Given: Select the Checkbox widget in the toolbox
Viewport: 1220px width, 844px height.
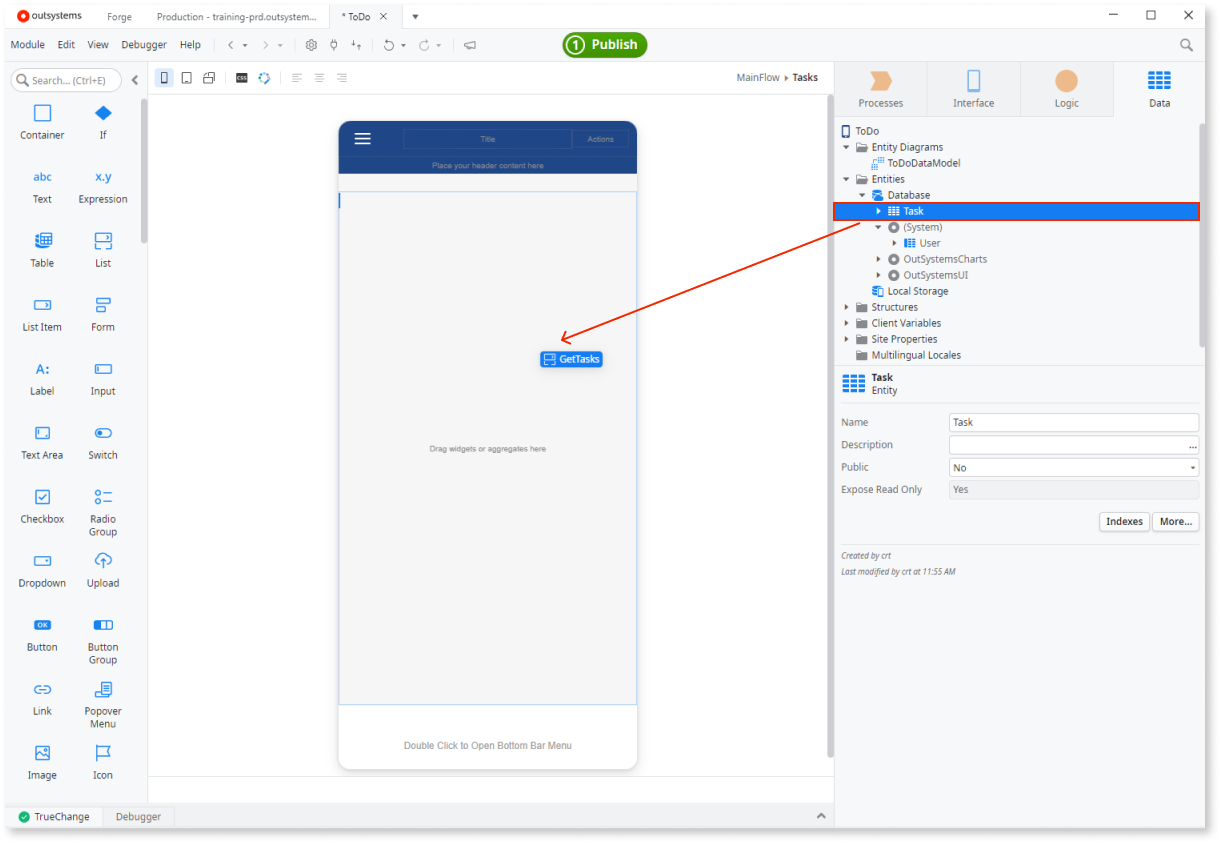Looking at the screenshot, I should pos(41,498).
